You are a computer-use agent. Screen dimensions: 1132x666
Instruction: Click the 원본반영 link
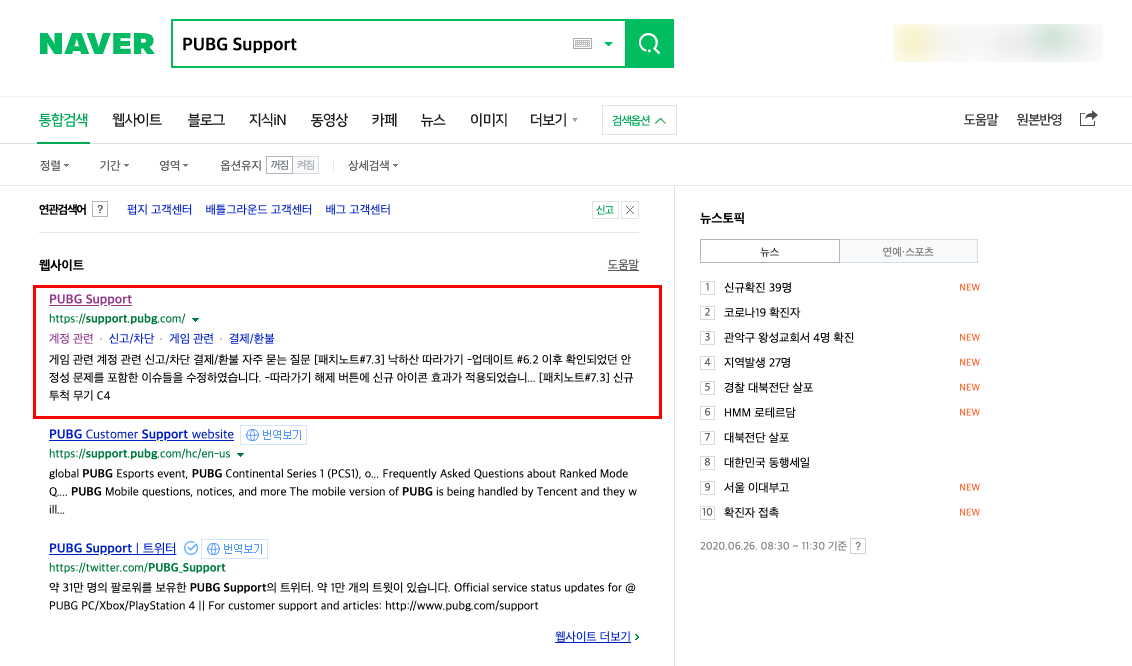pos(1039,120)
